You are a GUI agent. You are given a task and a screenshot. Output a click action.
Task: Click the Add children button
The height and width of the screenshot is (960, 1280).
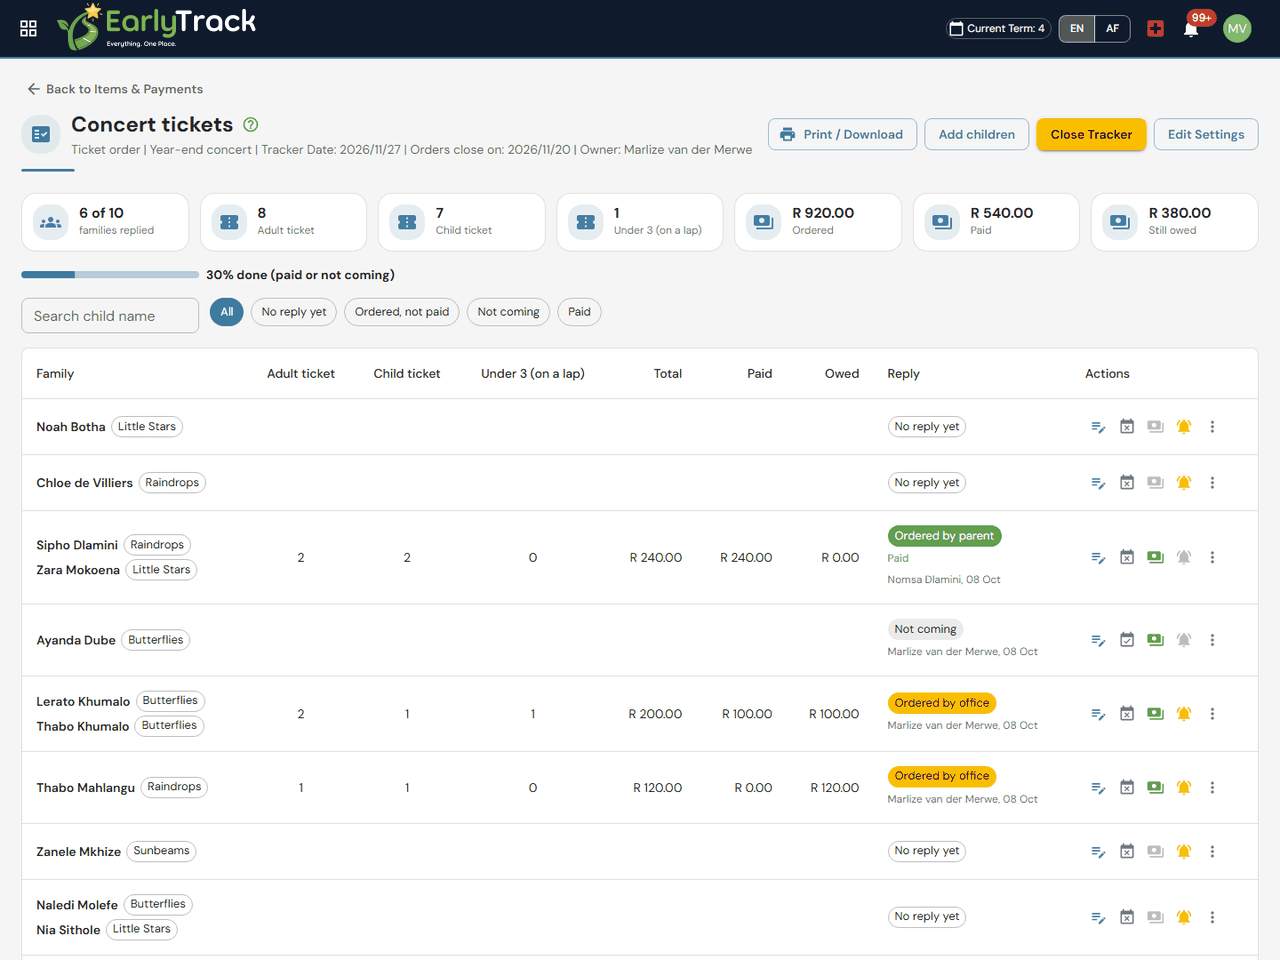point(976,134)
